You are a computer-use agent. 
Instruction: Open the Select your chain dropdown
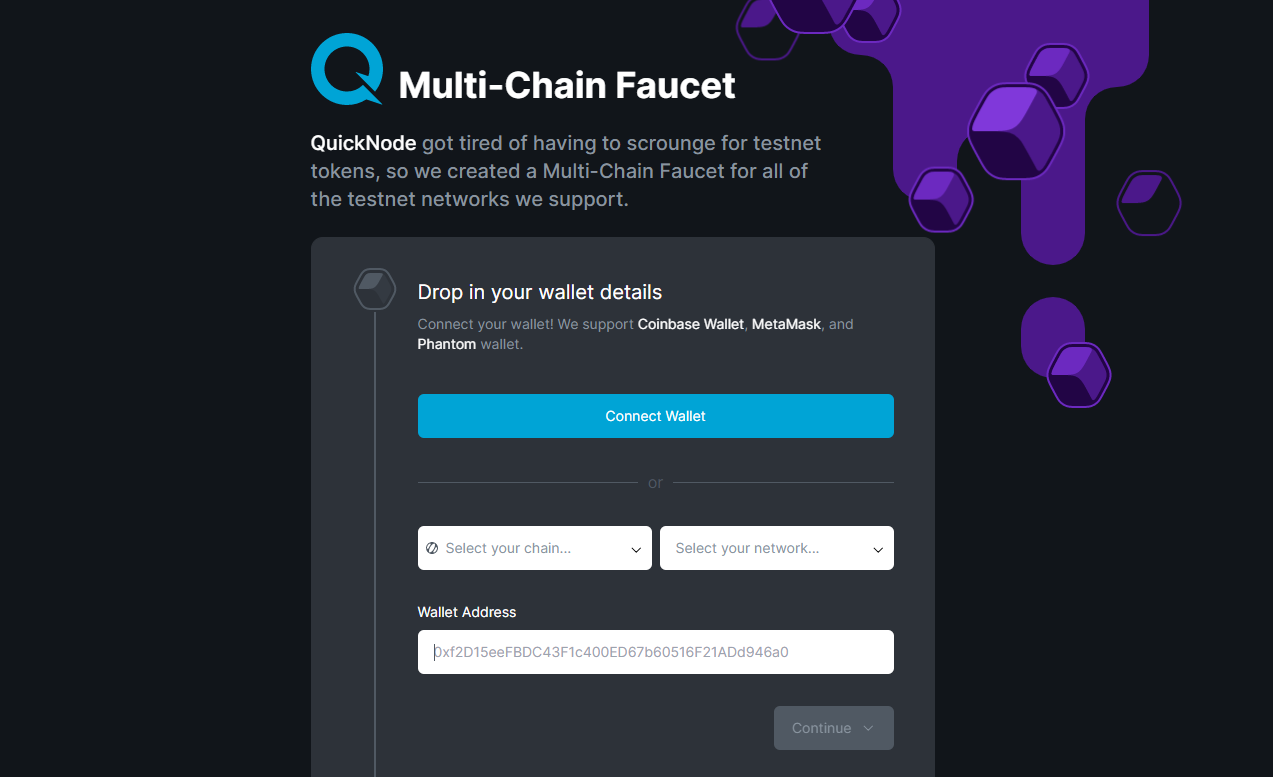coord(534,547)
